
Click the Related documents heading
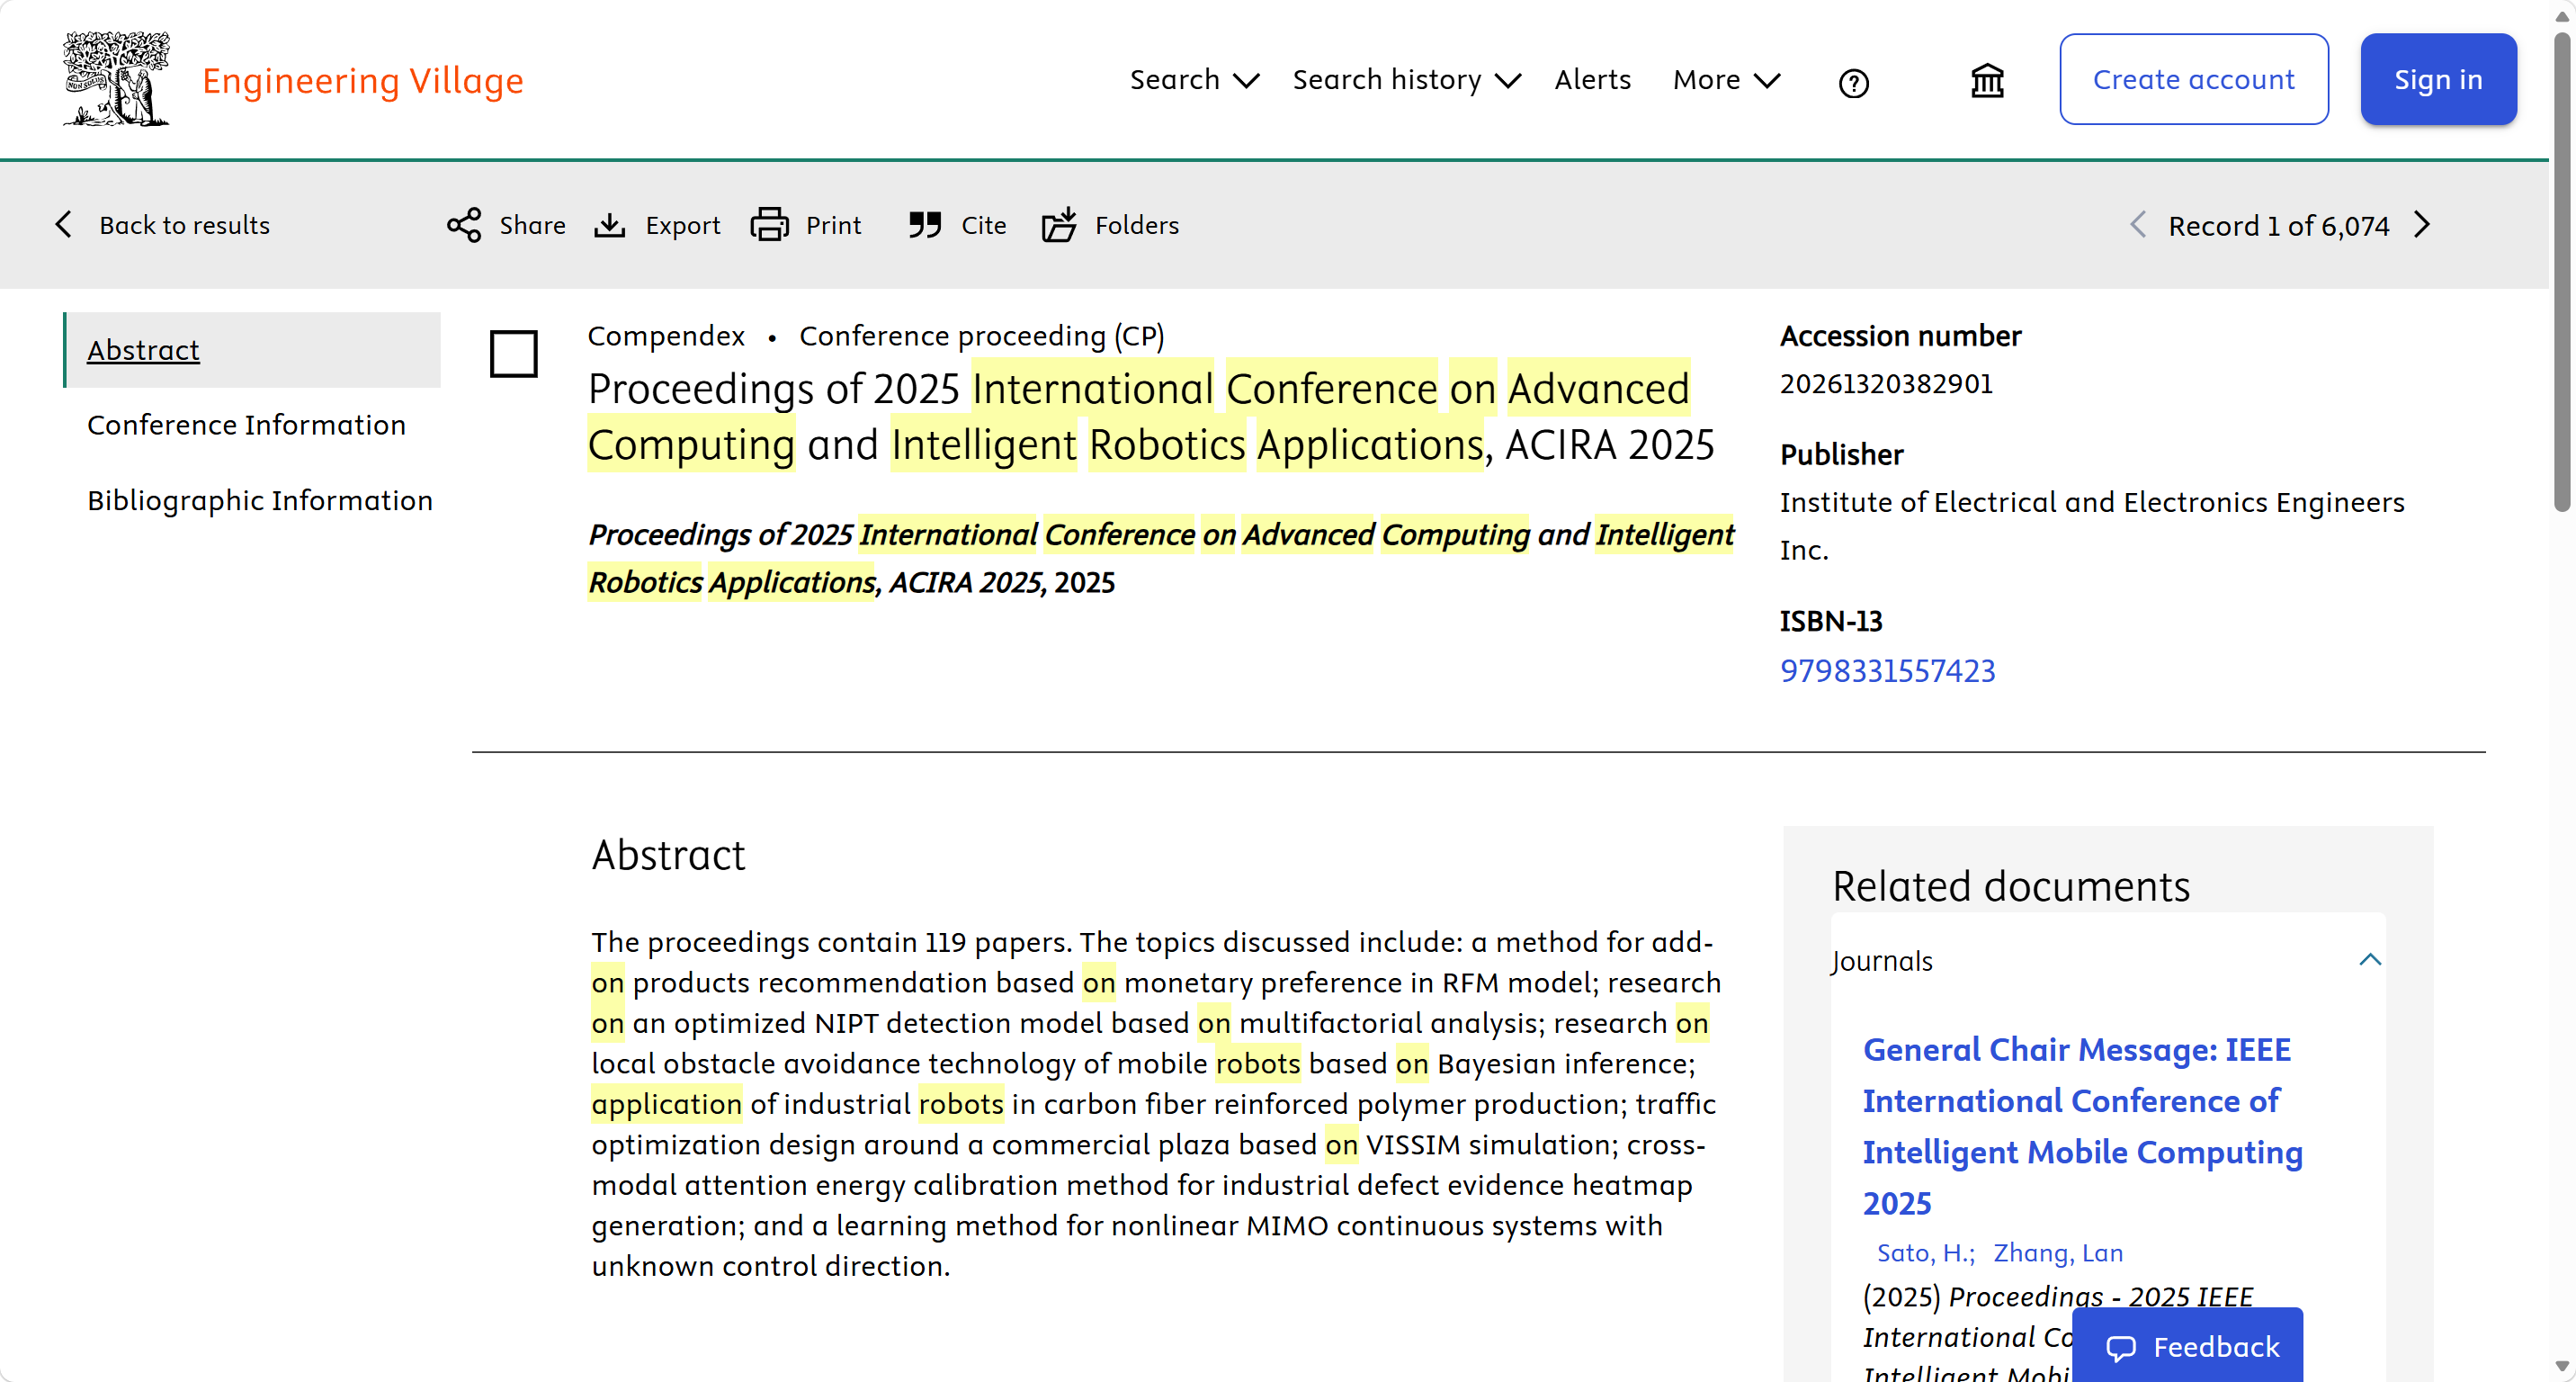point(2011,887)
